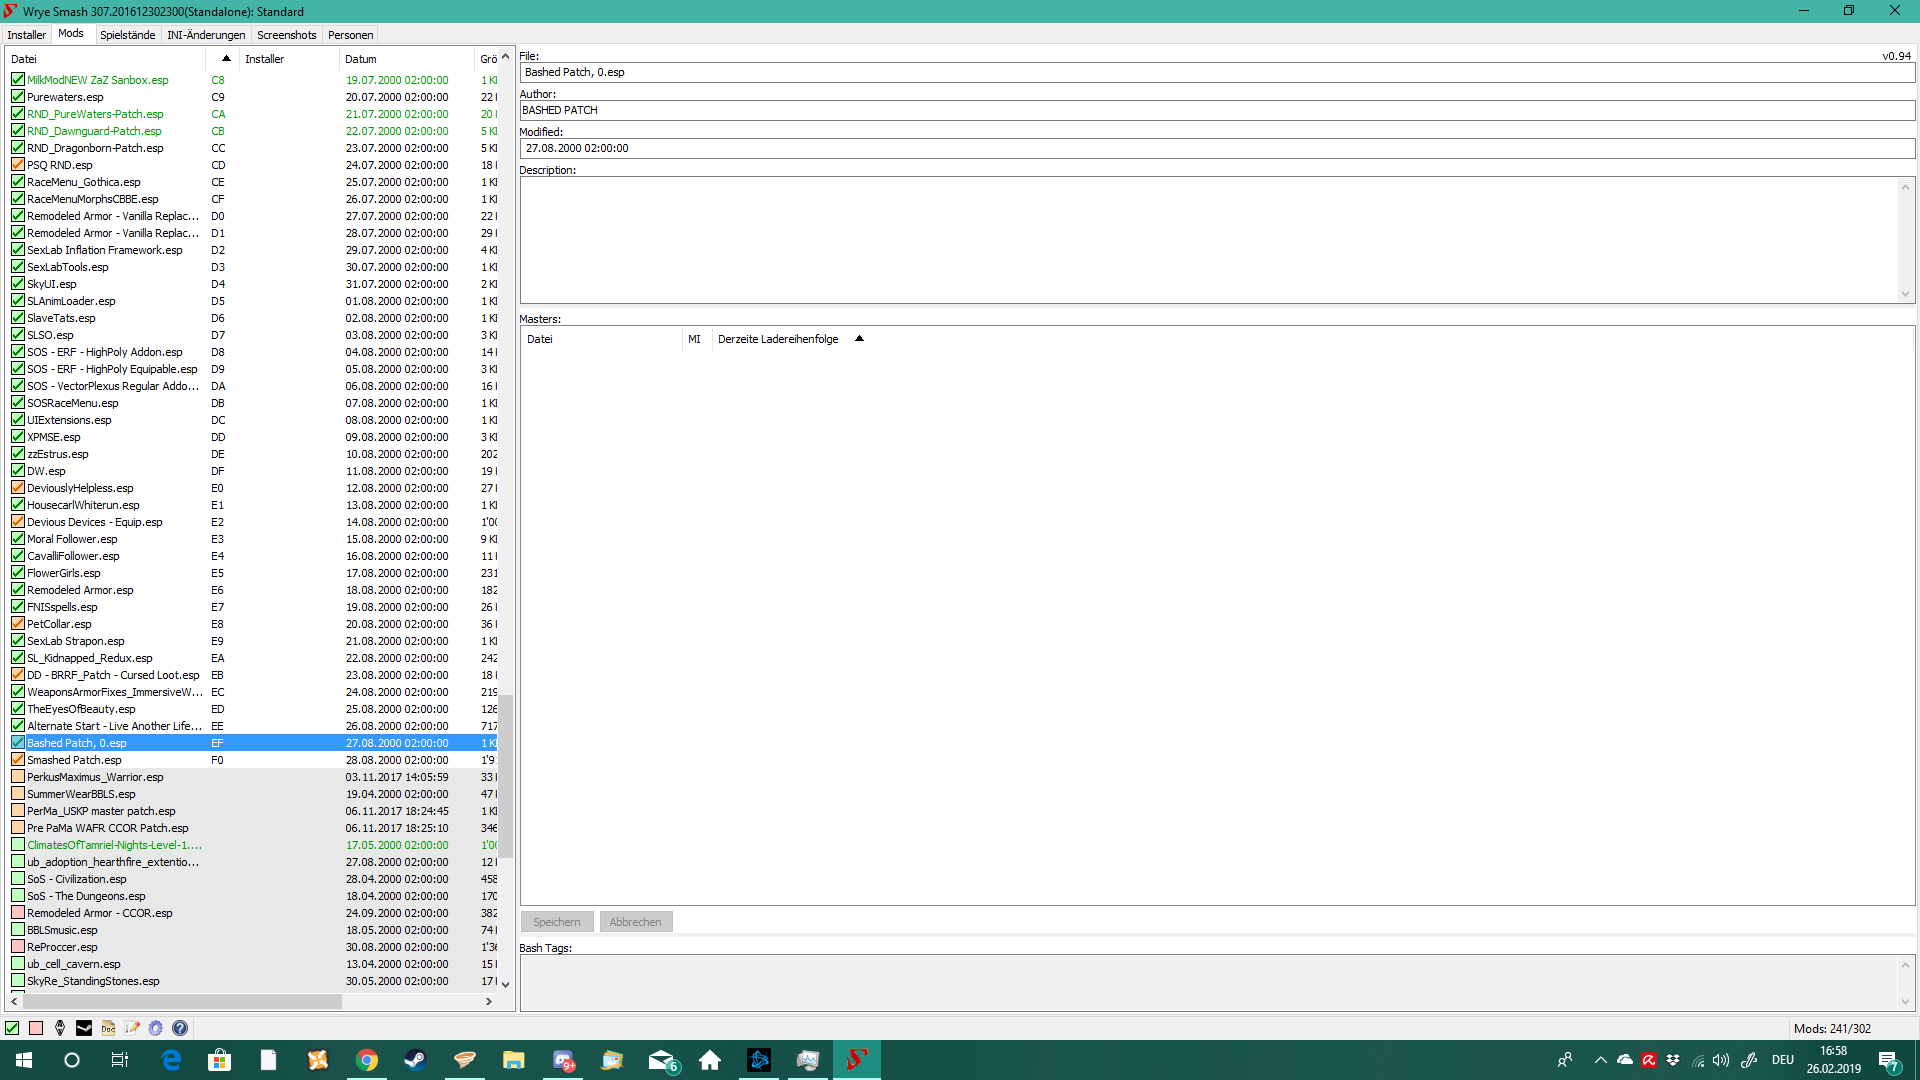This screenshot has width=1920, height=1080.
Task: Click the mod list scroll down arrow
Action: pos(506,984)
